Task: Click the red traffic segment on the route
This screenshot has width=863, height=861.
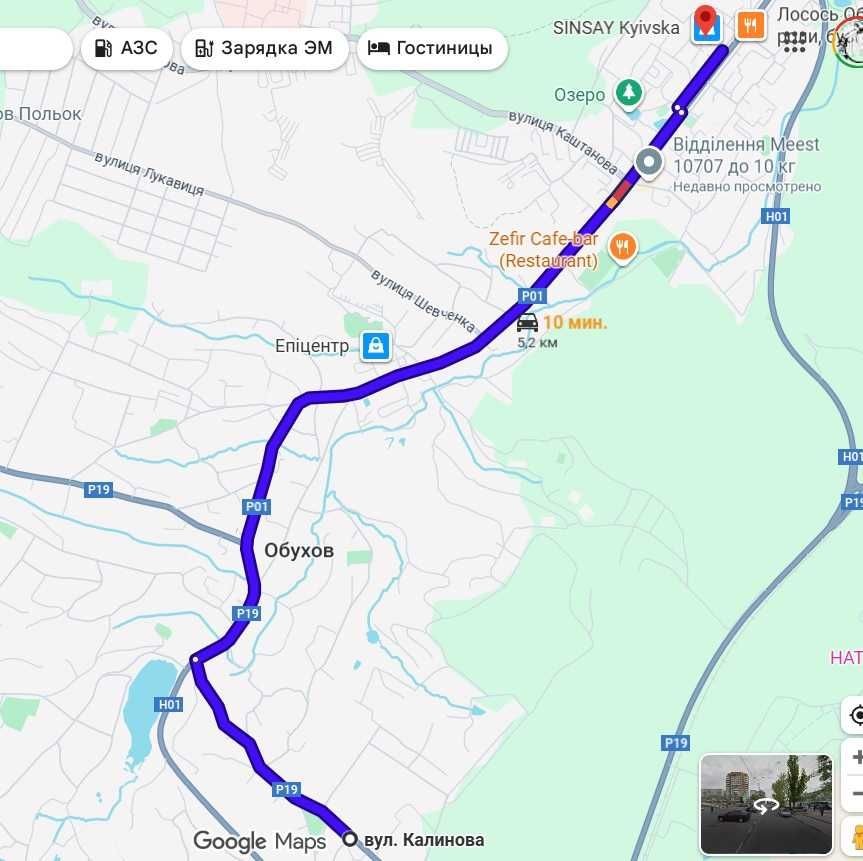Action: tap(623, 189)
